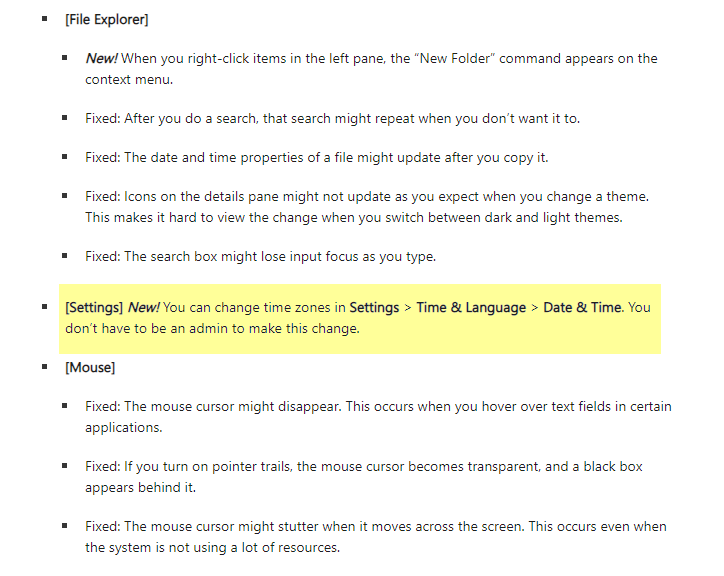Click bold "Time & Language" text
This screenshot has width=724, height=576.
pos(471,307)
